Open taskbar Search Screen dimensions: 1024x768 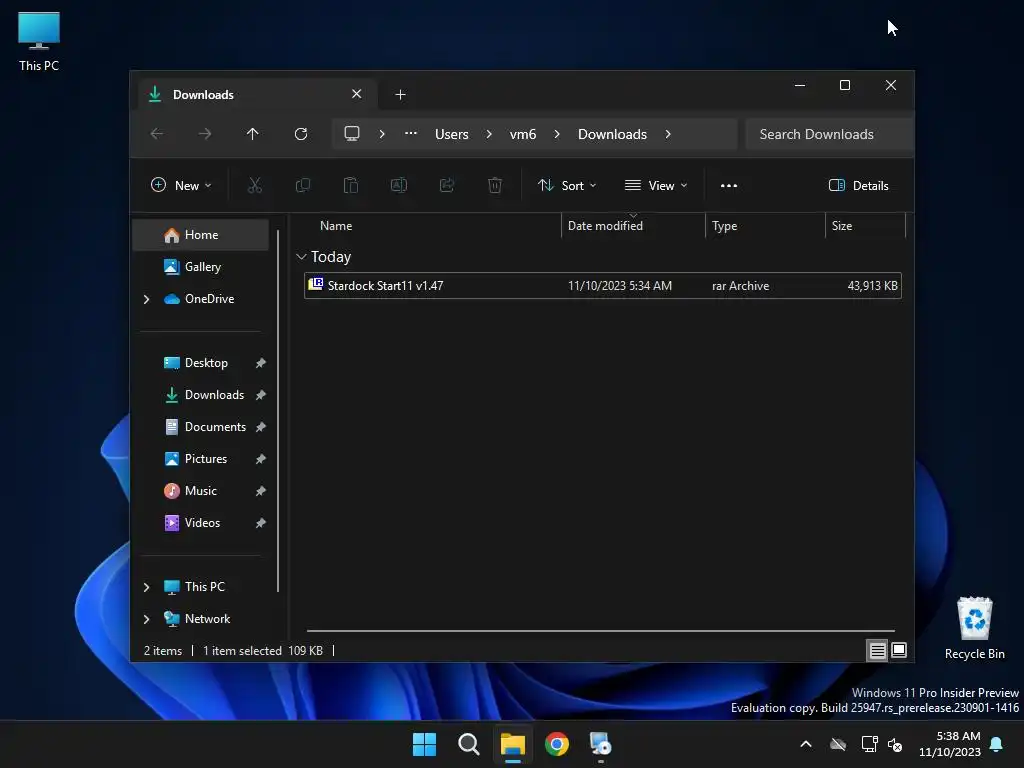tap(469, 744)
